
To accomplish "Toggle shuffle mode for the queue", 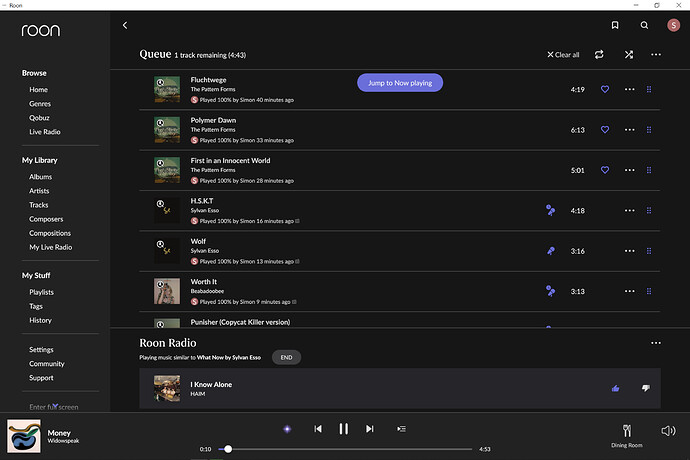I will pyautogui.click(x=628, y=55).
